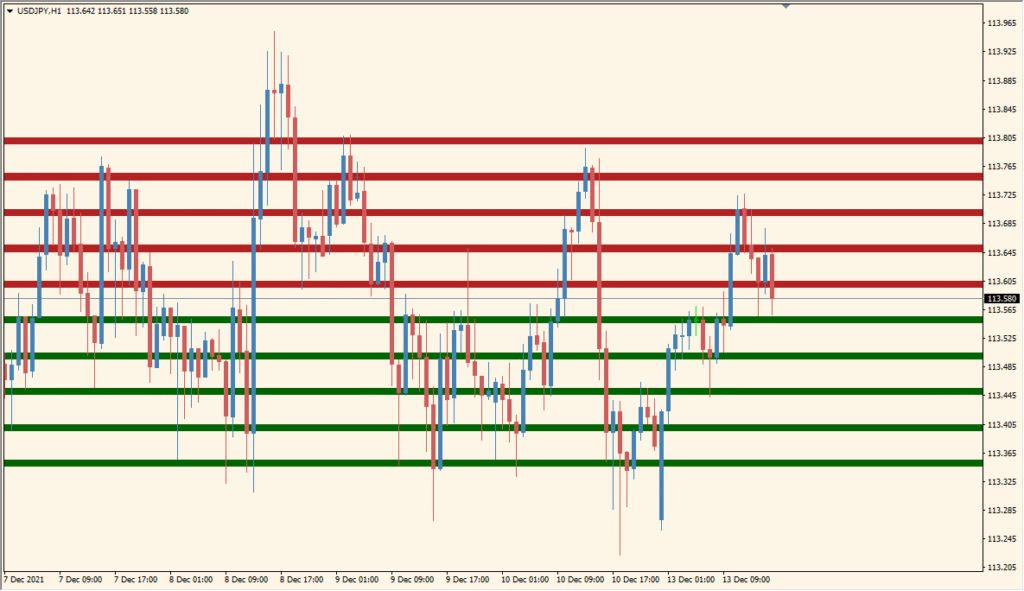Expand the USDJPY,H1 chart header dropdown
1024x591 pixels.
(x=10, y=9)
